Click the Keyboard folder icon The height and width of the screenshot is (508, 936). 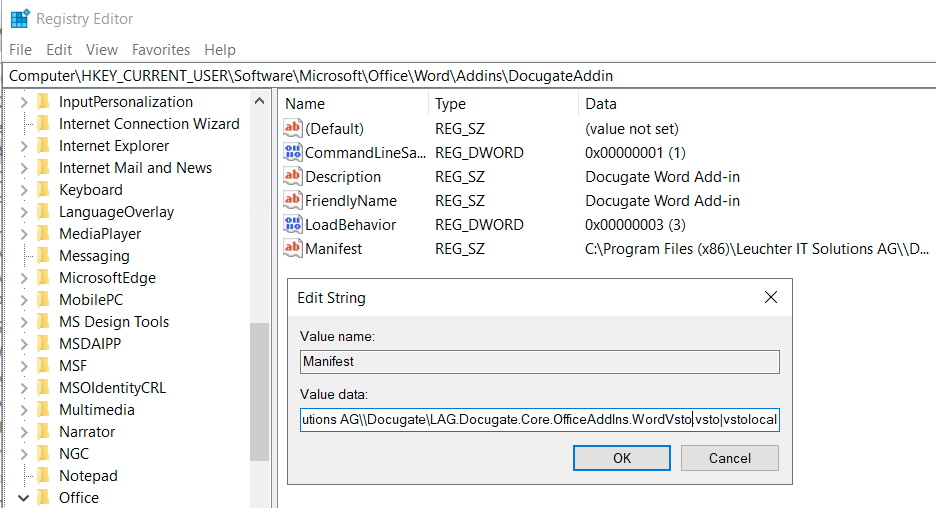[x=44, y=190]
